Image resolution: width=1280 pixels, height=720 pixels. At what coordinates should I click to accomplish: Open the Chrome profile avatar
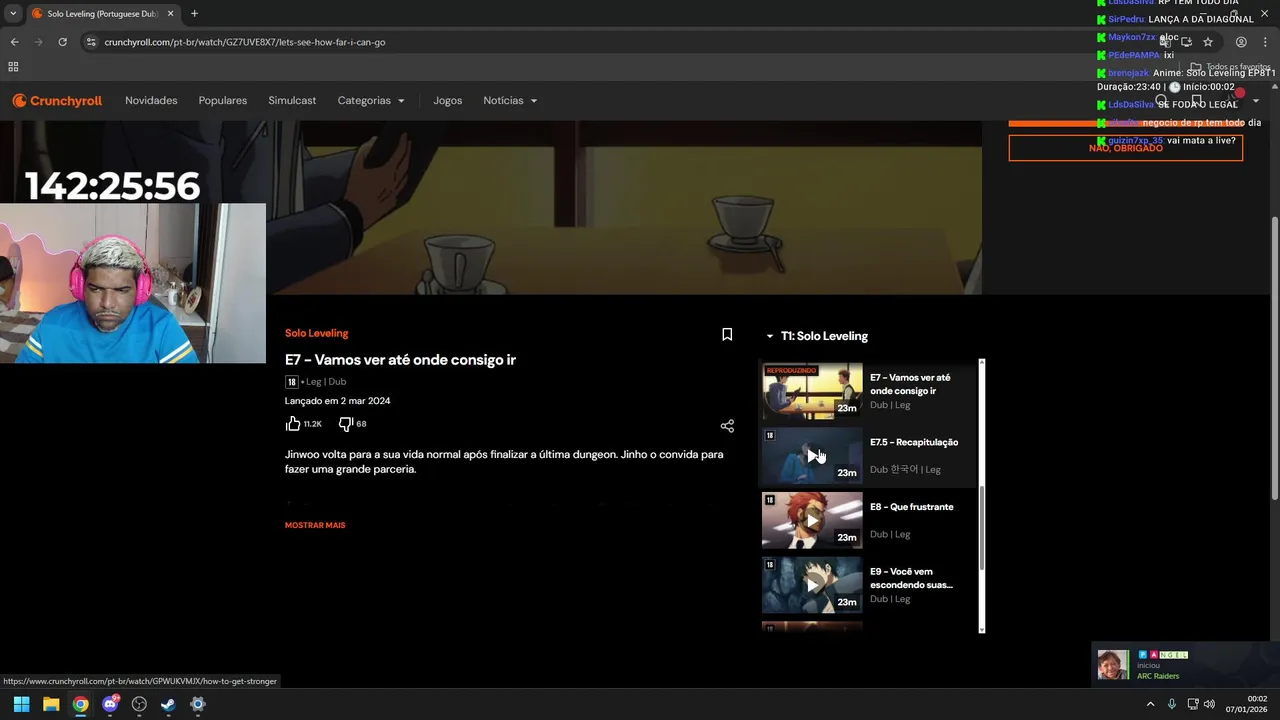click(x=1241, y=42)
